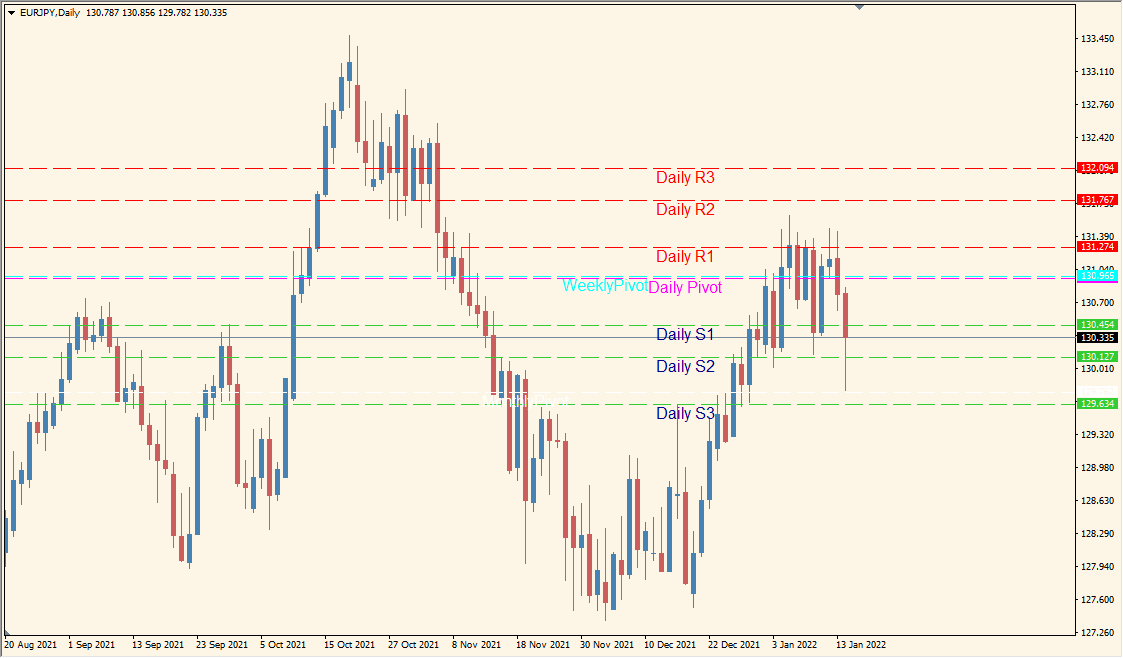Image resolution: width=1123 pixels, height=658 pixels.
Task: Click the 1 Sep 2021 date label
Action: point(92,644)
